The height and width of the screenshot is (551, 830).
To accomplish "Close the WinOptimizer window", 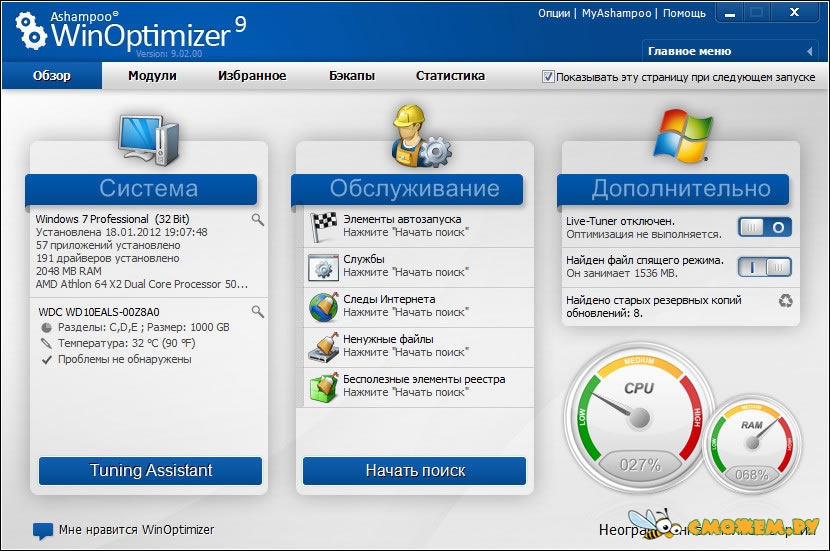I will click(795, 13).
